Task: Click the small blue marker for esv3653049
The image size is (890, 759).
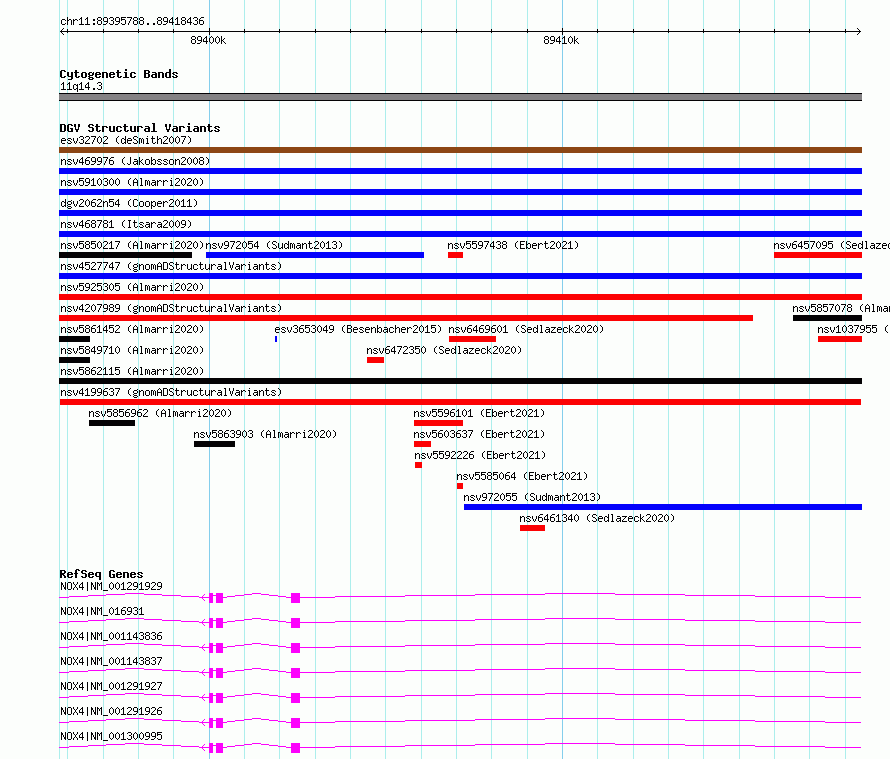Action: 276,339
